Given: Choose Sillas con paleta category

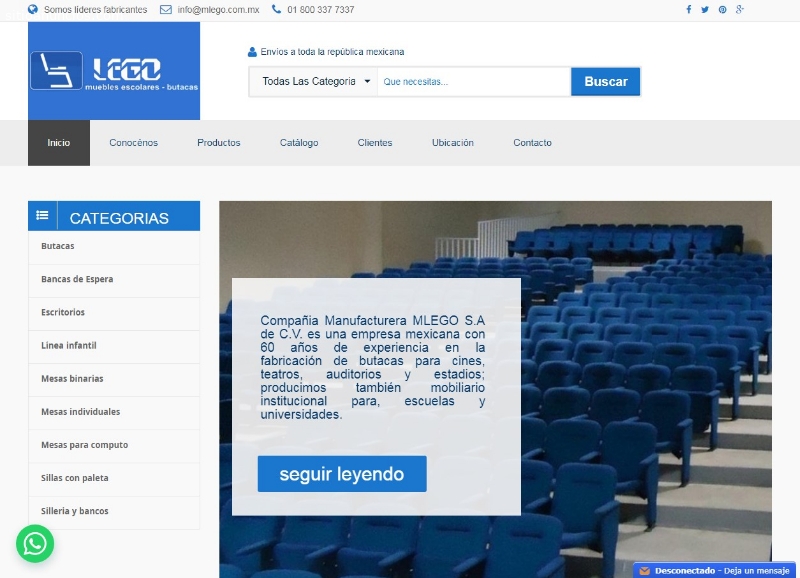Looking at the screenshot, I should [x=74, y=478].
